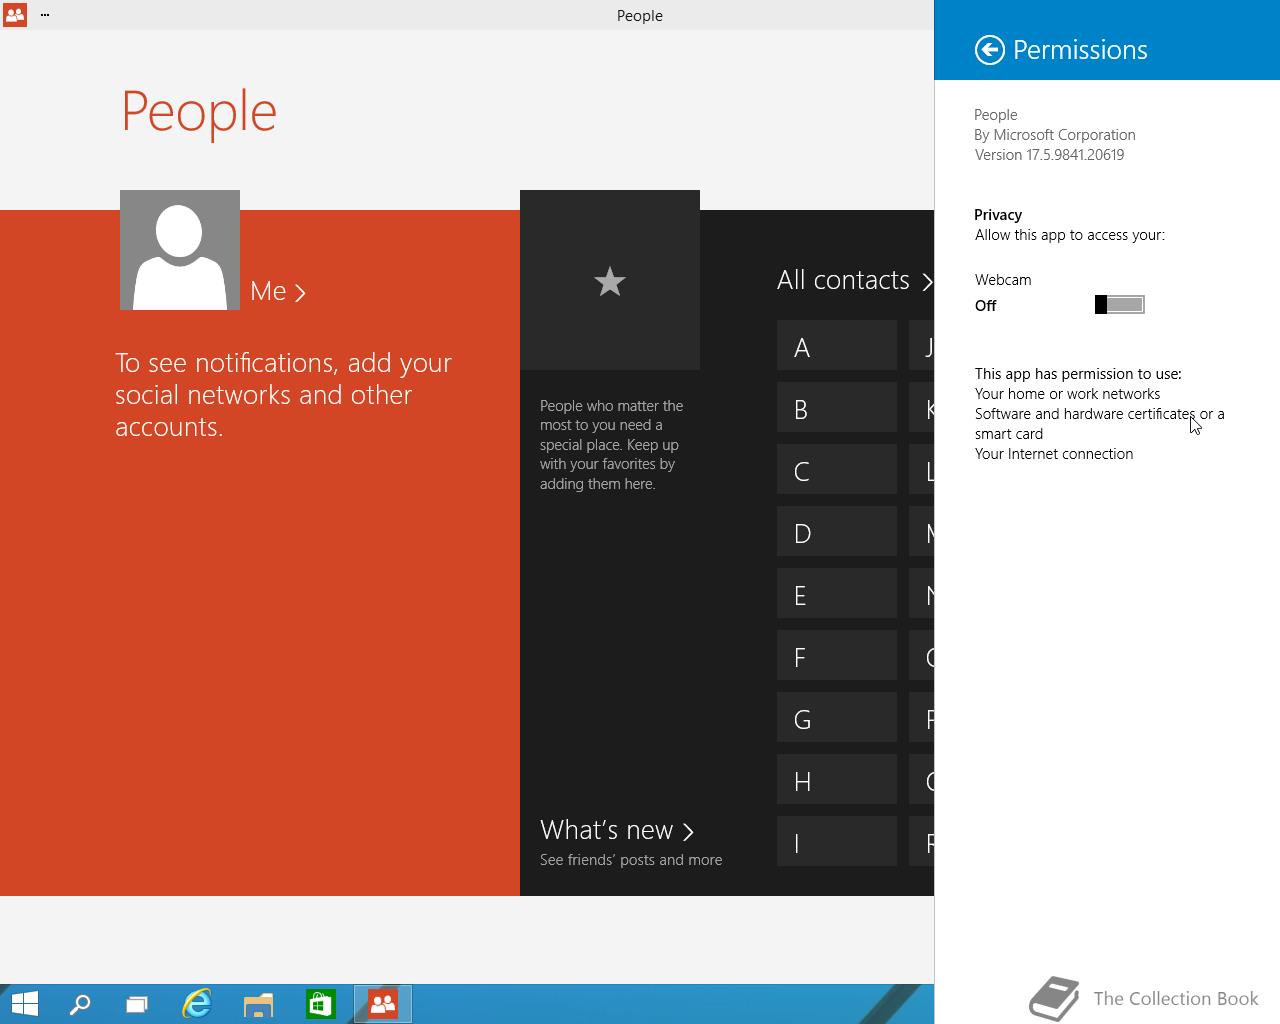Click the add social networks notification text

(x=284, y=394)
